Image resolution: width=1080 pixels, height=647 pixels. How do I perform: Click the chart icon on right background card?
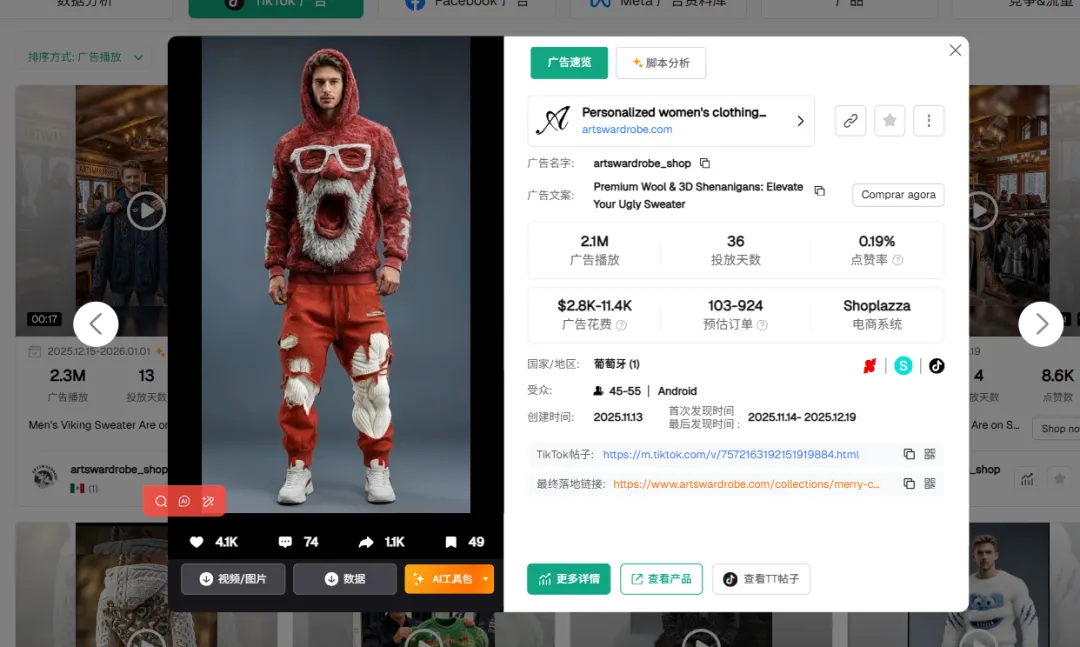[1027, 479]
